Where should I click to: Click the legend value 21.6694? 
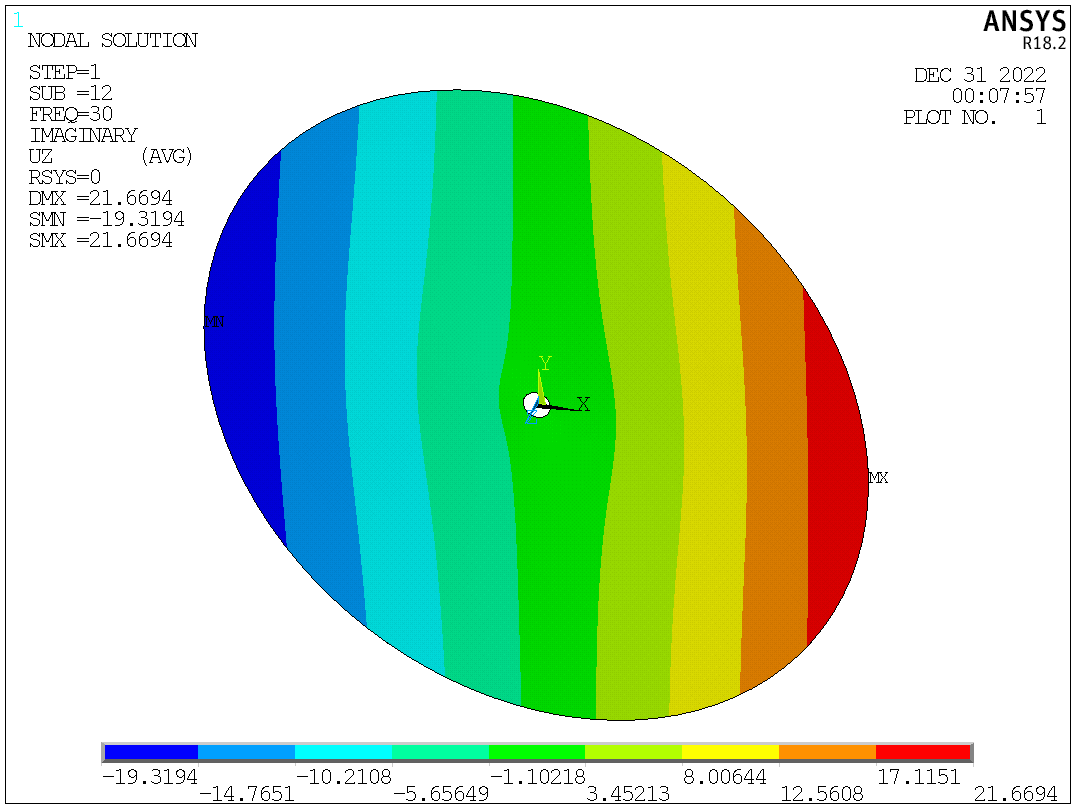coord(1018,793)
